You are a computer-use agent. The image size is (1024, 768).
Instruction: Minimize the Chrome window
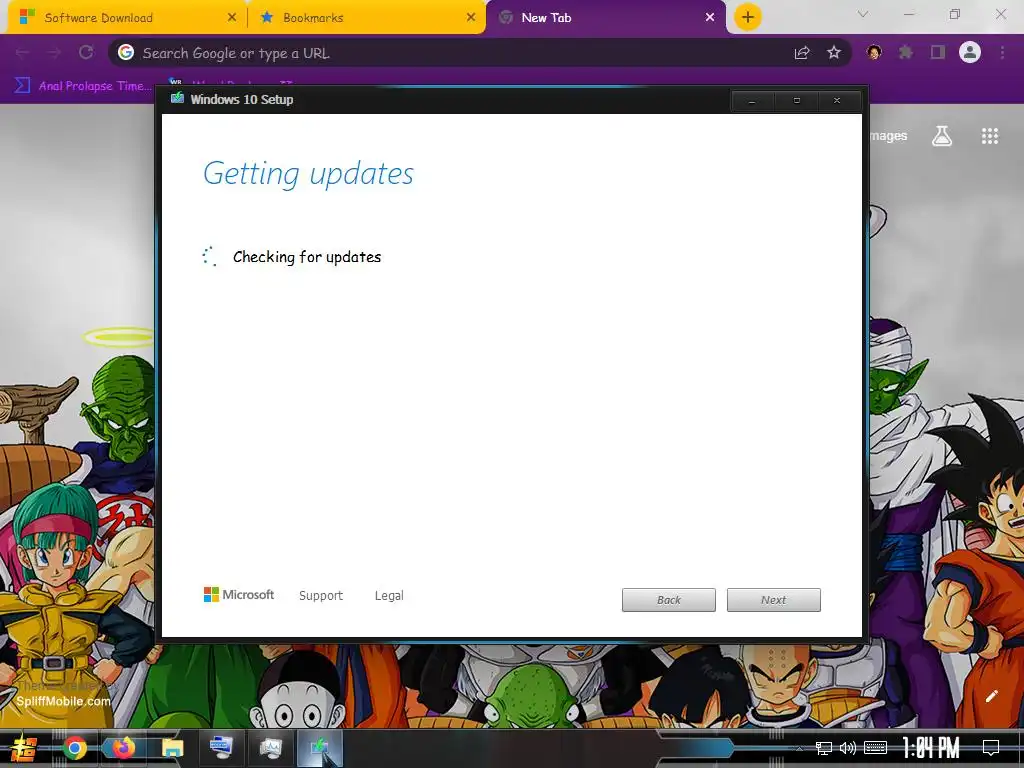pos(909,14)
